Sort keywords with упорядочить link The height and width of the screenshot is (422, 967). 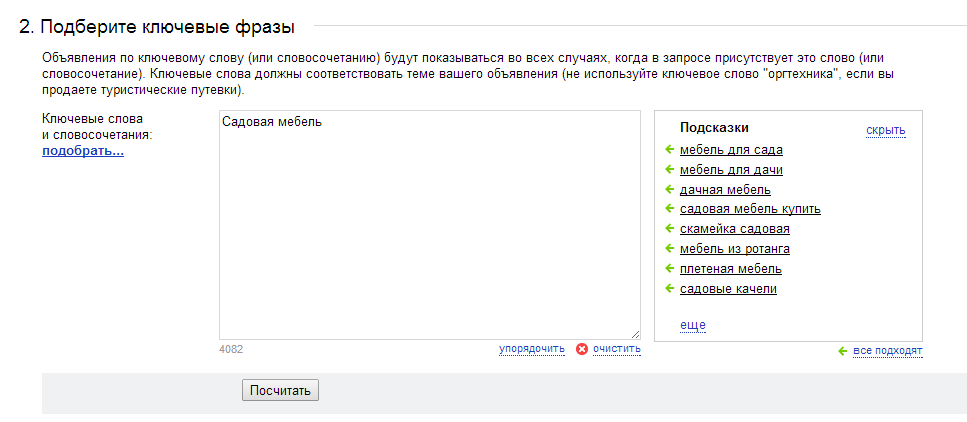point(532,349)
